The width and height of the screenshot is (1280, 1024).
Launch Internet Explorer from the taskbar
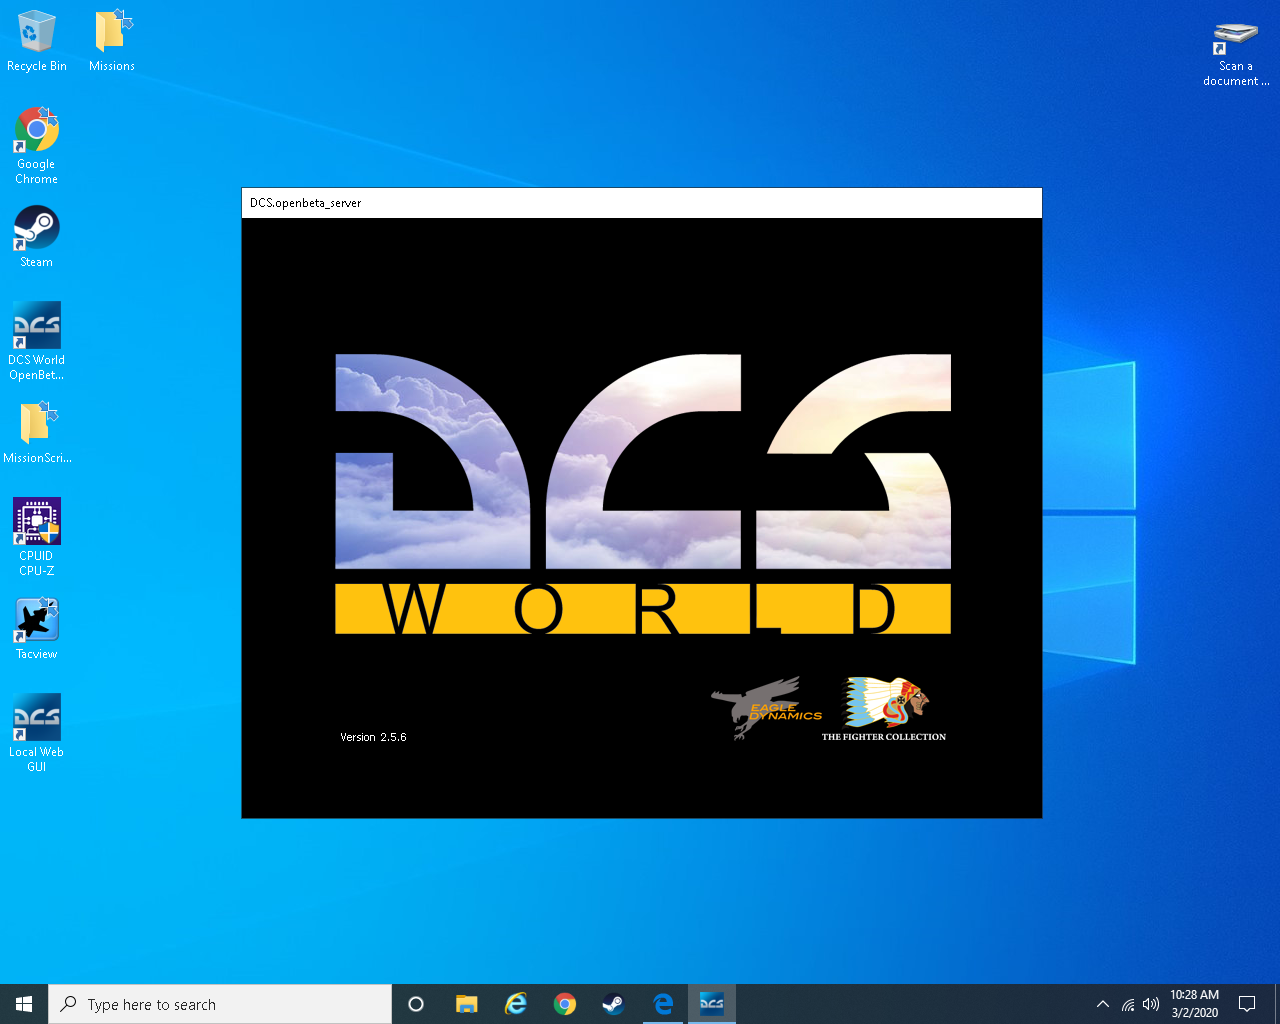click(515, 1004)
